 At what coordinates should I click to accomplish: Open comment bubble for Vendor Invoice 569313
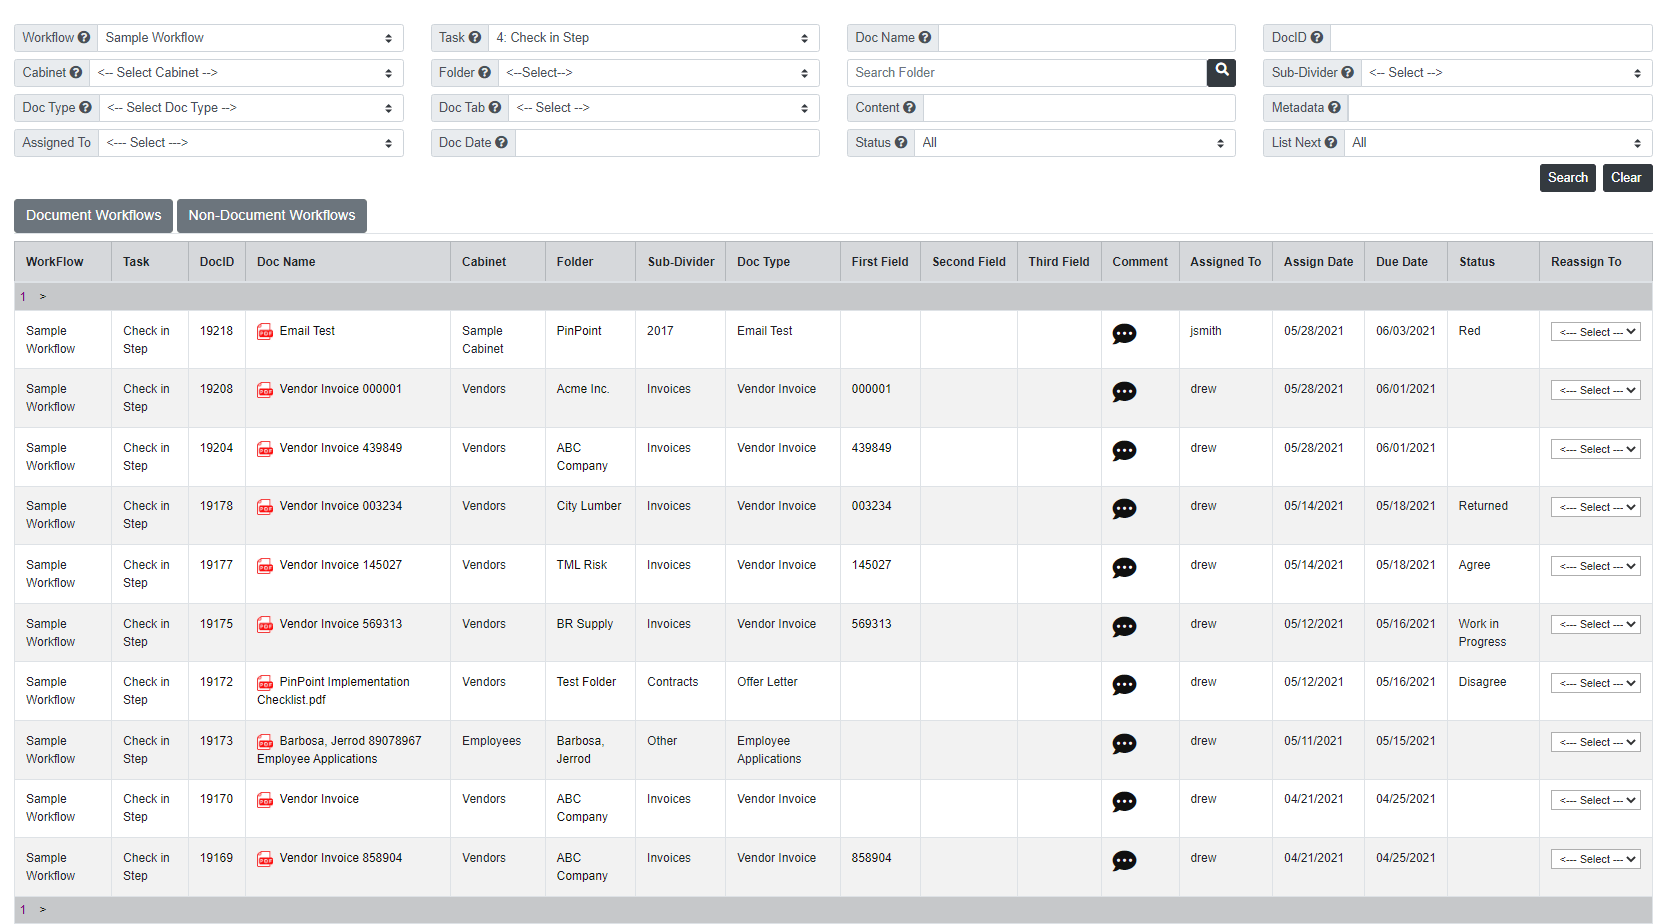pos(1124,627)
